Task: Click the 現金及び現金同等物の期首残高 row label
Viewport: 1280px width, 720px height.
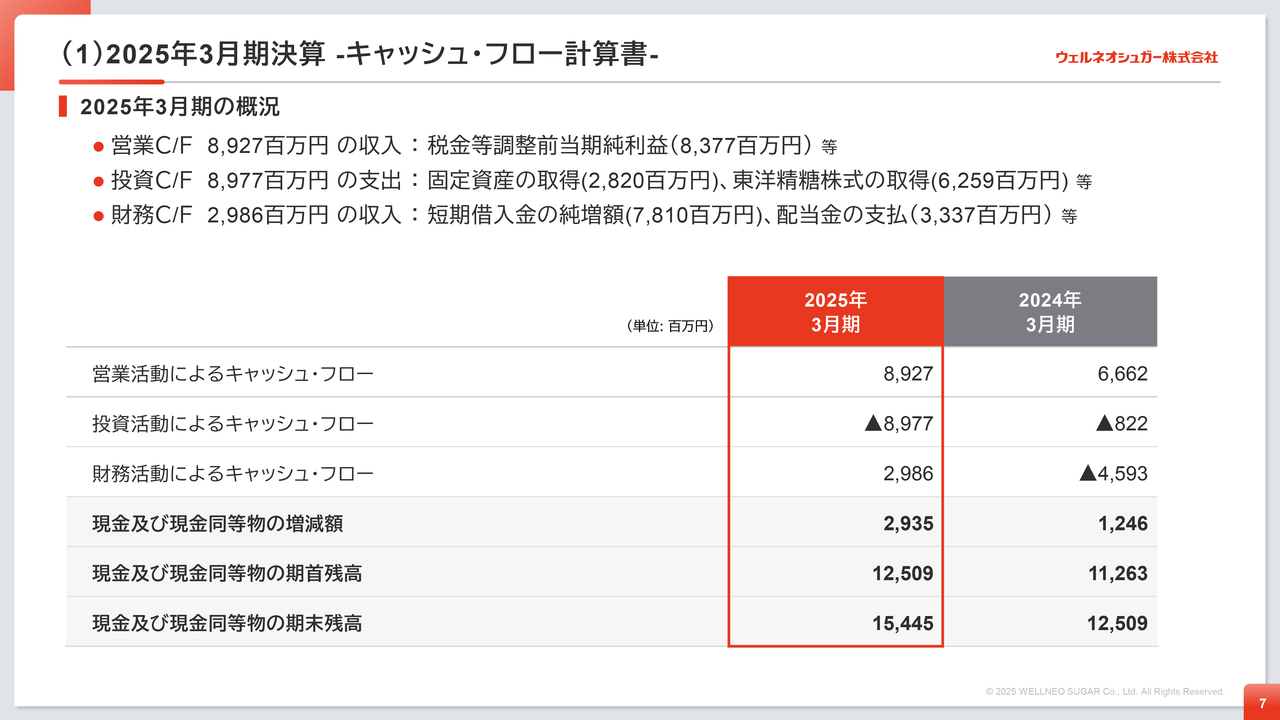Action: pos(227,573)
